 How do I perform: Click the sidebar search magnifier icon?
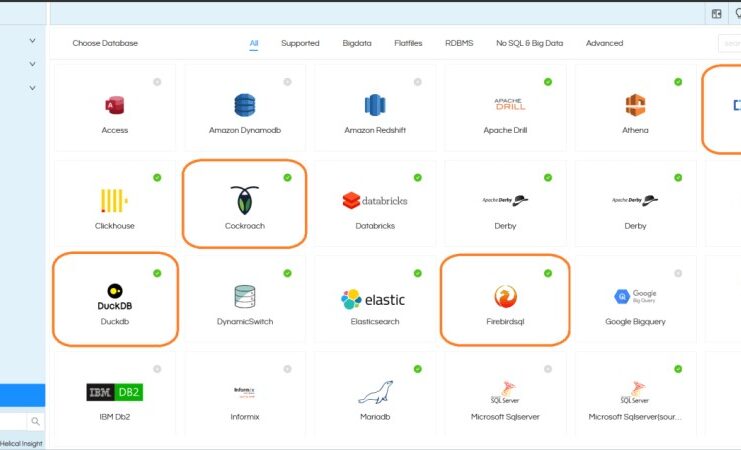35,421
